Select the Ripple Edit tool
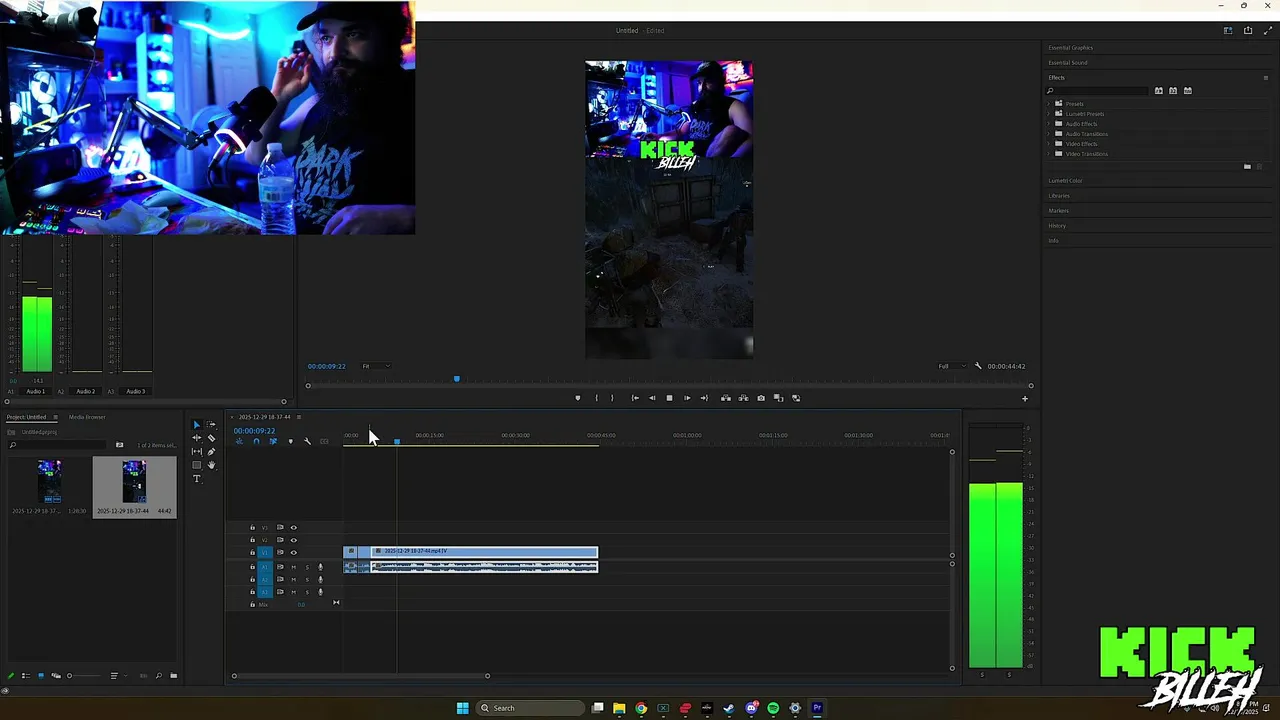The width and height of the screenshot is (1280, 720). (197, 438)
